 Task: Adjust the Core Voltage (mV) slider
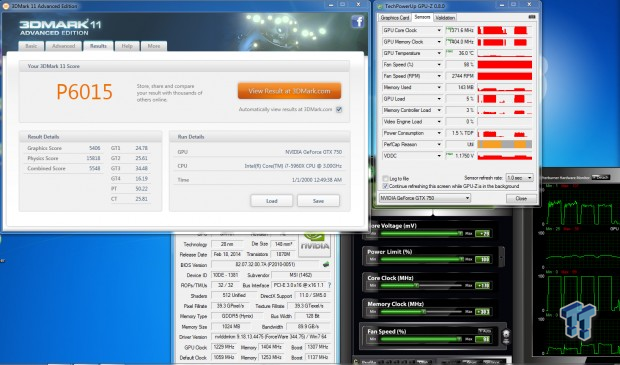422,234
